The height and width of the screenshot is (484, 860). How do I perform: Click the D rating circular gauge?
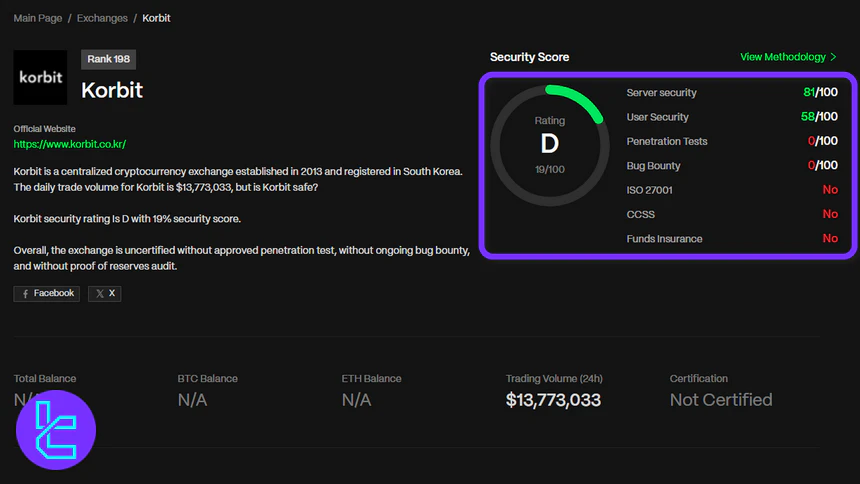[x=549, y=144]
